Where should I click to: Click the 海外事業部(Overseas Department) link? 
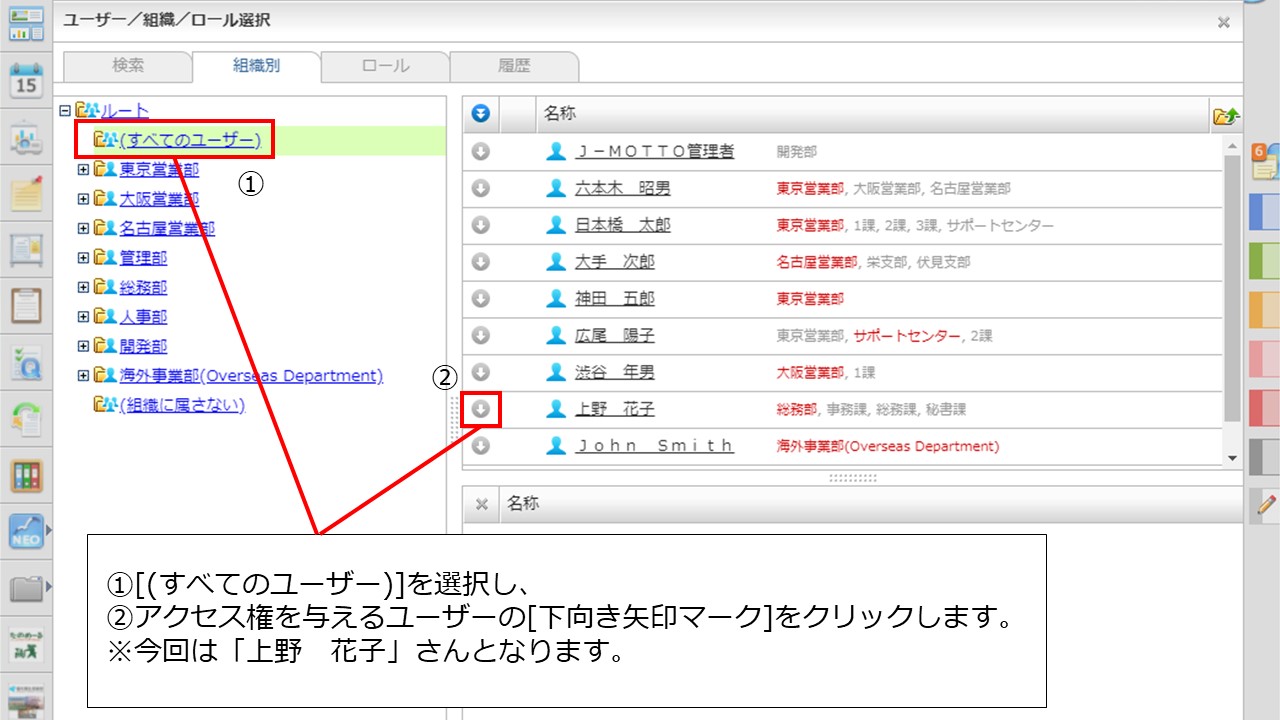pos(251,376)
